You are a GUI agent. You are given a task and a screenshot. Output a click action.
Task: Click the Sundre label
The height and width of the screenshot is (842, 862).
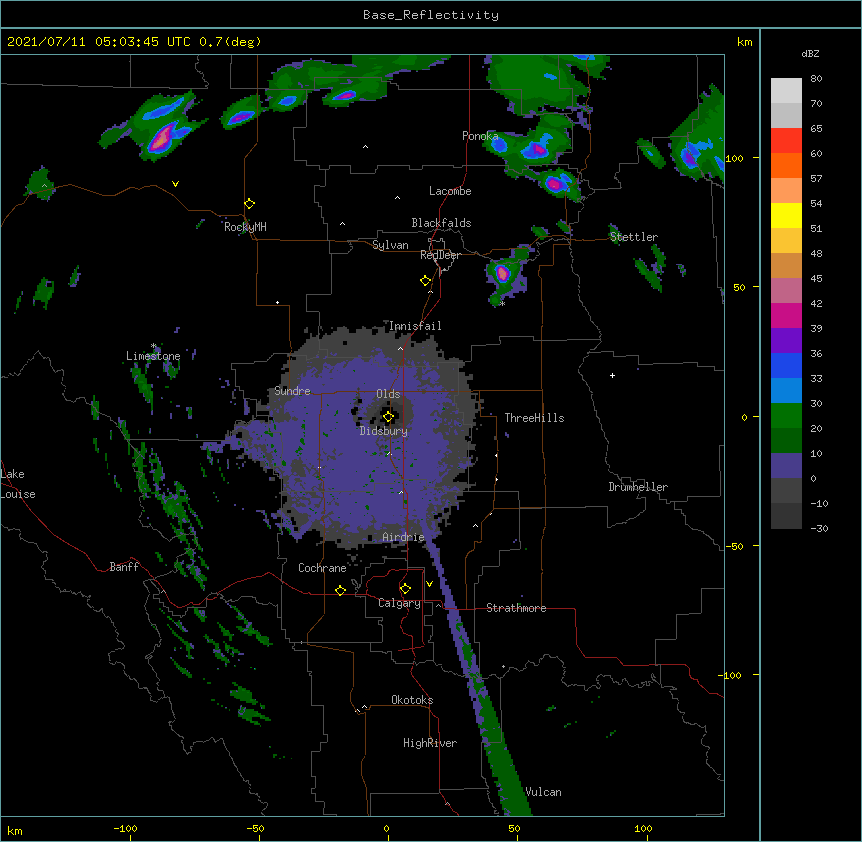[292, 391]
